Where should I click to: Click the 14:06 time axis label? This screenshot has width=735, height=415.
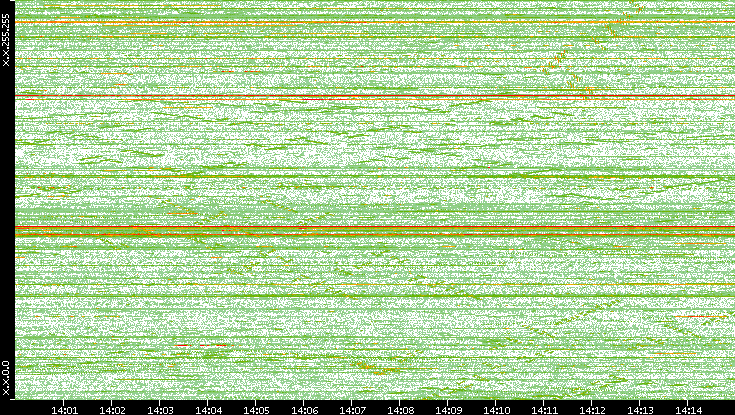pos(304,410)
